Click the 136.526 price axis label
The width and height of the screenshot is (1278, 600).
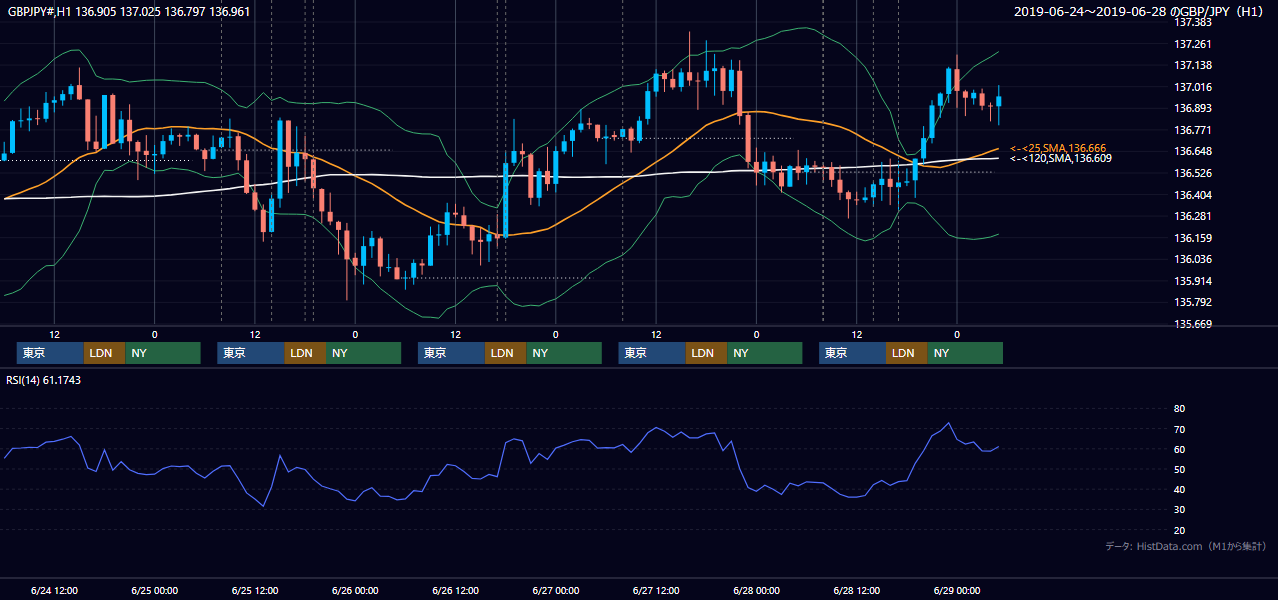1193,173
